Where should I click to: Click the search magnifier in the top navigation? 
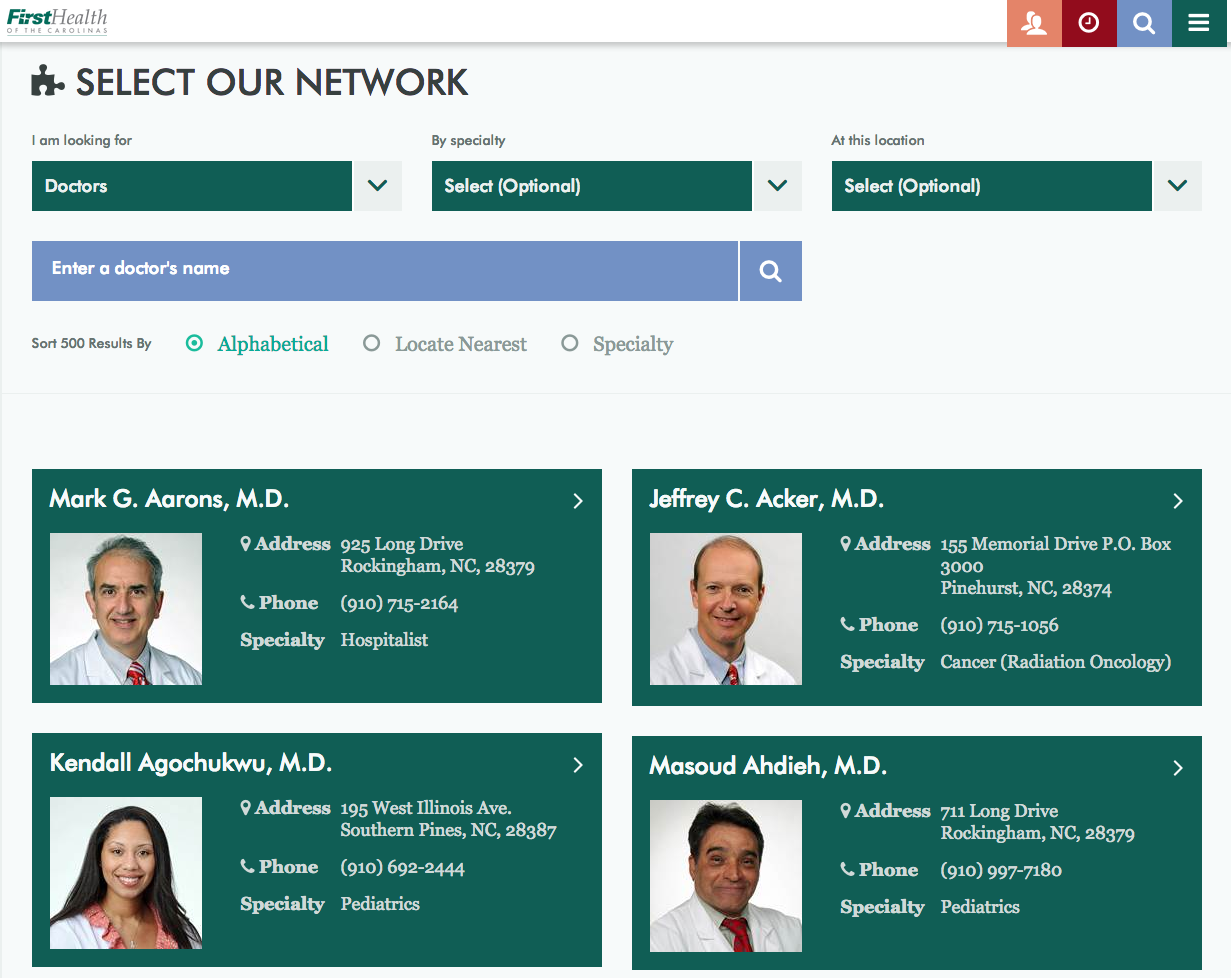pos(1144,23)
